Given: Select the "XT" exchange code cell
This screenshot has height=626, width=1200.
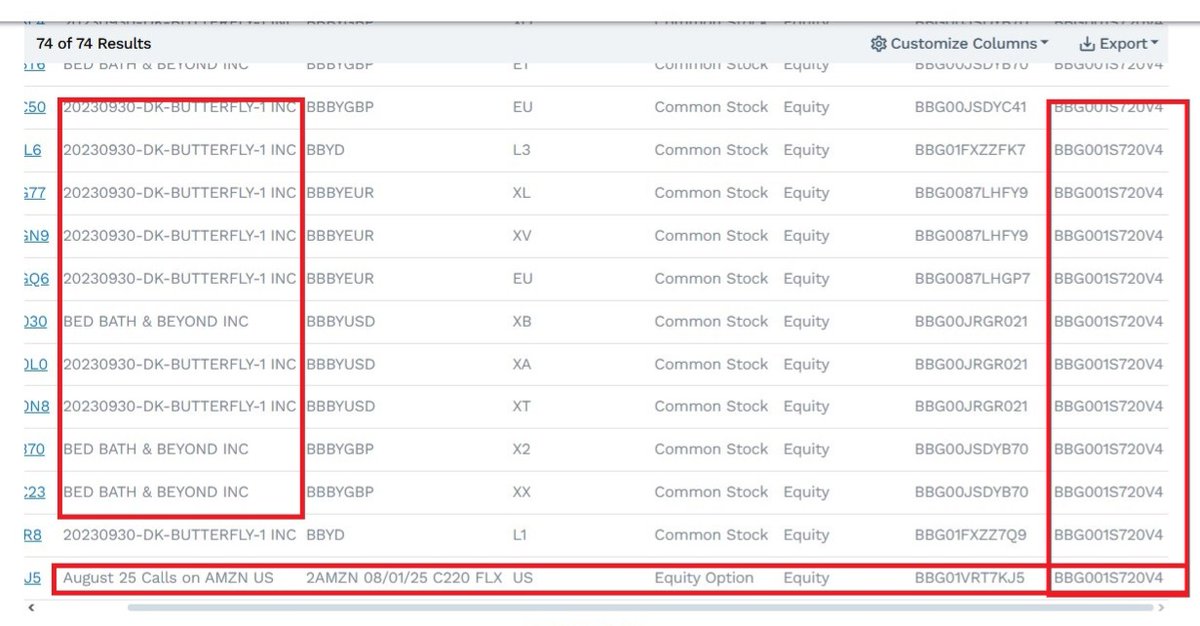Looking at the screenshot, I should pos(522,407).
